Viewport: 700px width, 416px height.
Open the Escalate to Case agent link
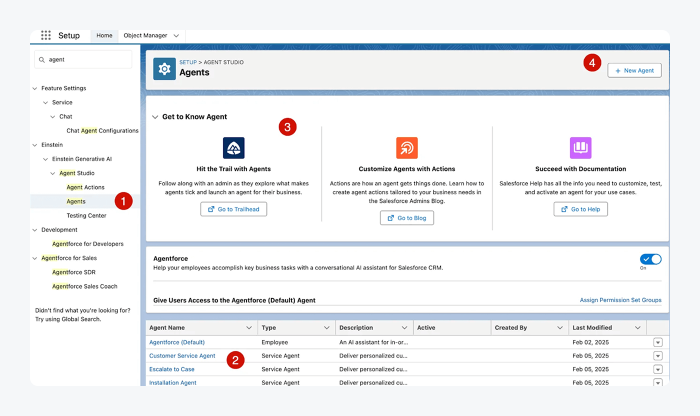click(172, 369)
